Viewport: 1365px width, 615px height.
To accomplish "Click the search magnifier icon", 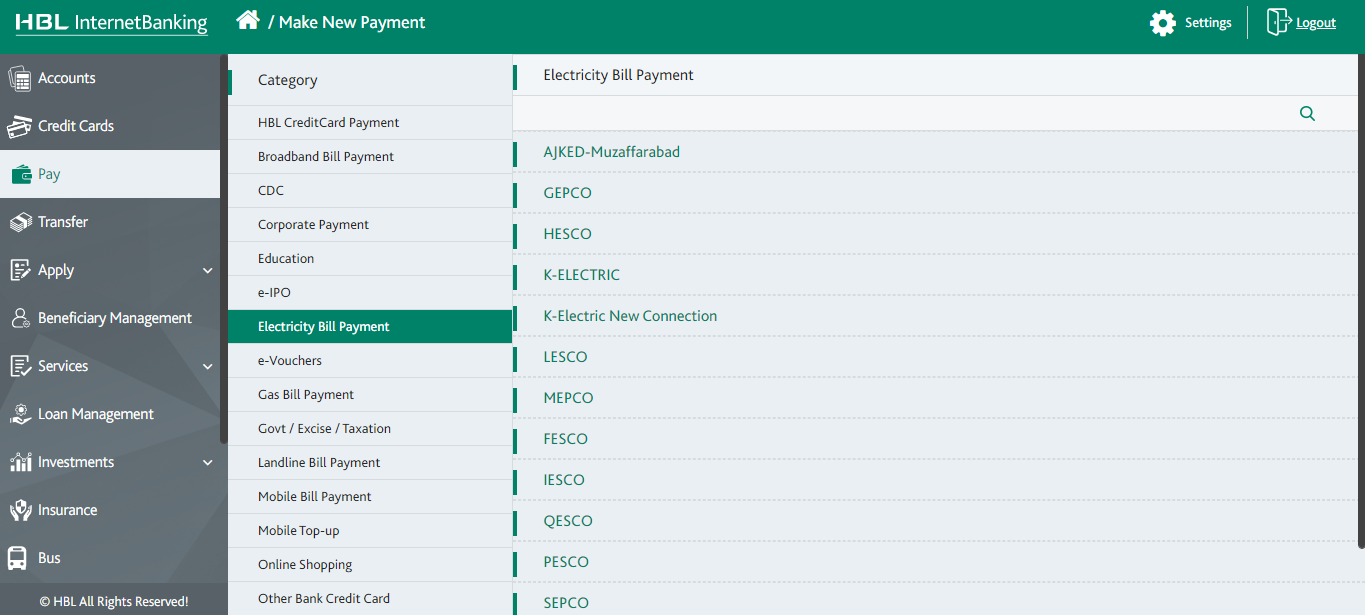I will (x=1307, y=114).
